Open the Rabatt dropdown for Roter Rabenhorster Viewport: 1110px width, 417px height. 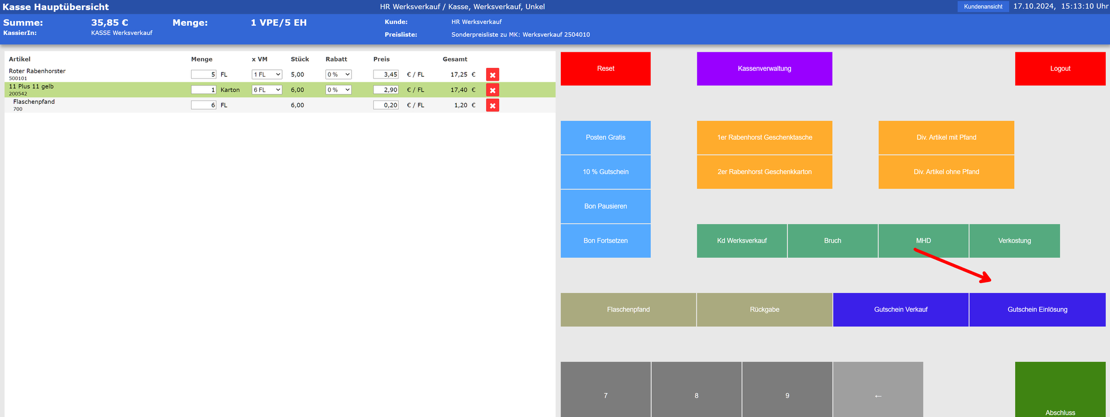point(338,75)
